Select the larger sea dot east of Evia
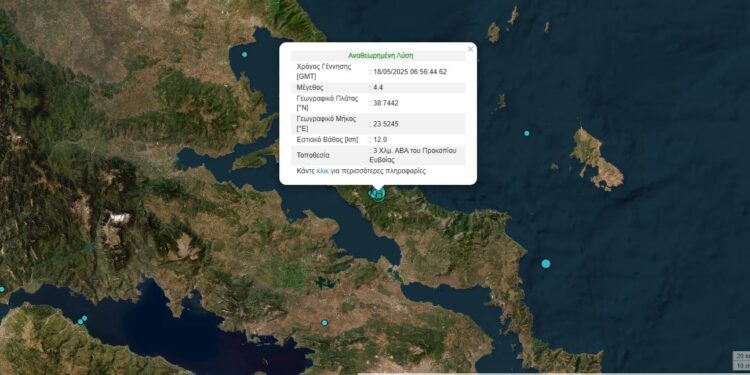 pyautogui.click(x=546, y=264)
